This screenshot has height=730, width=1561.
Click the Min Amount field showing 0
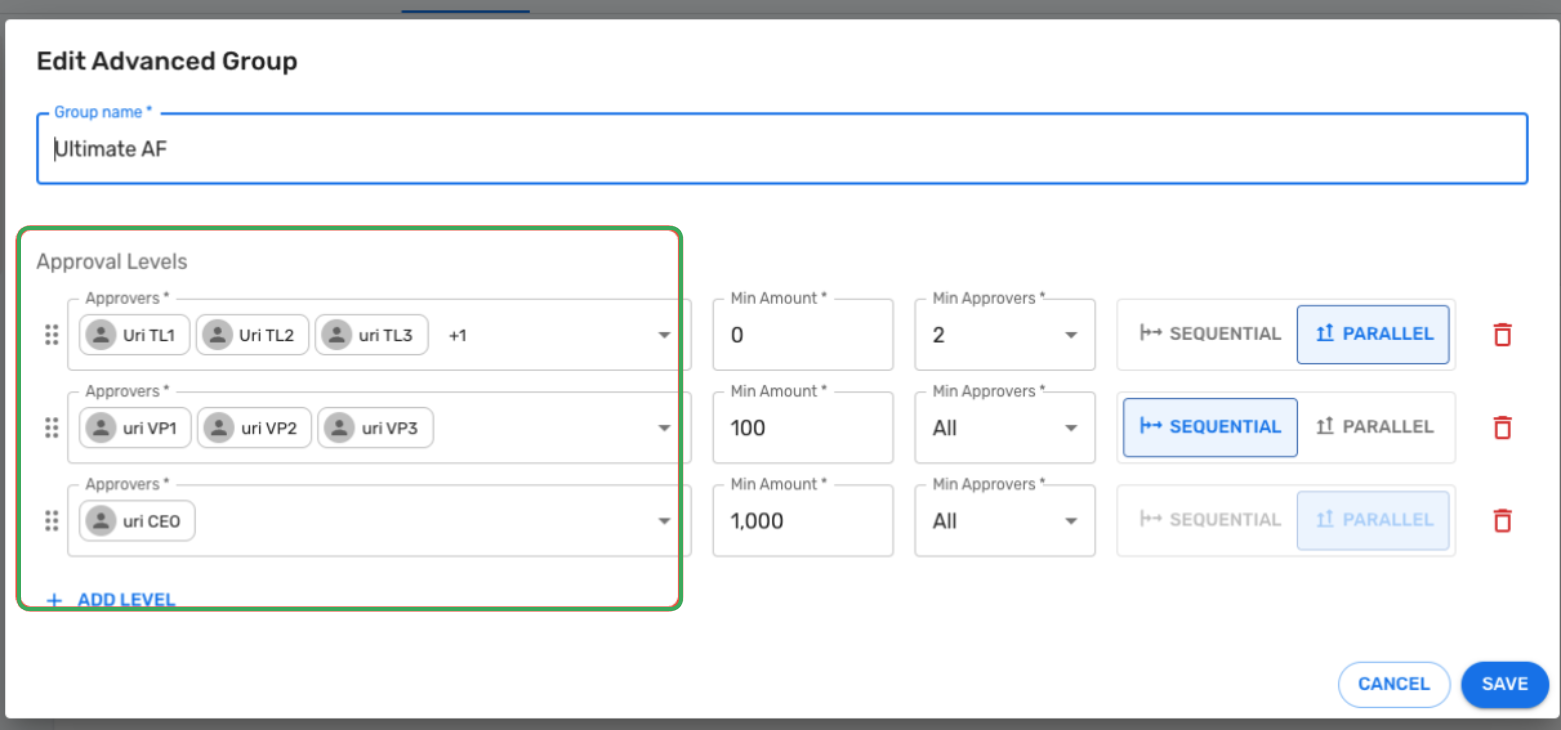pyautogui.click(x=803, y=335)
